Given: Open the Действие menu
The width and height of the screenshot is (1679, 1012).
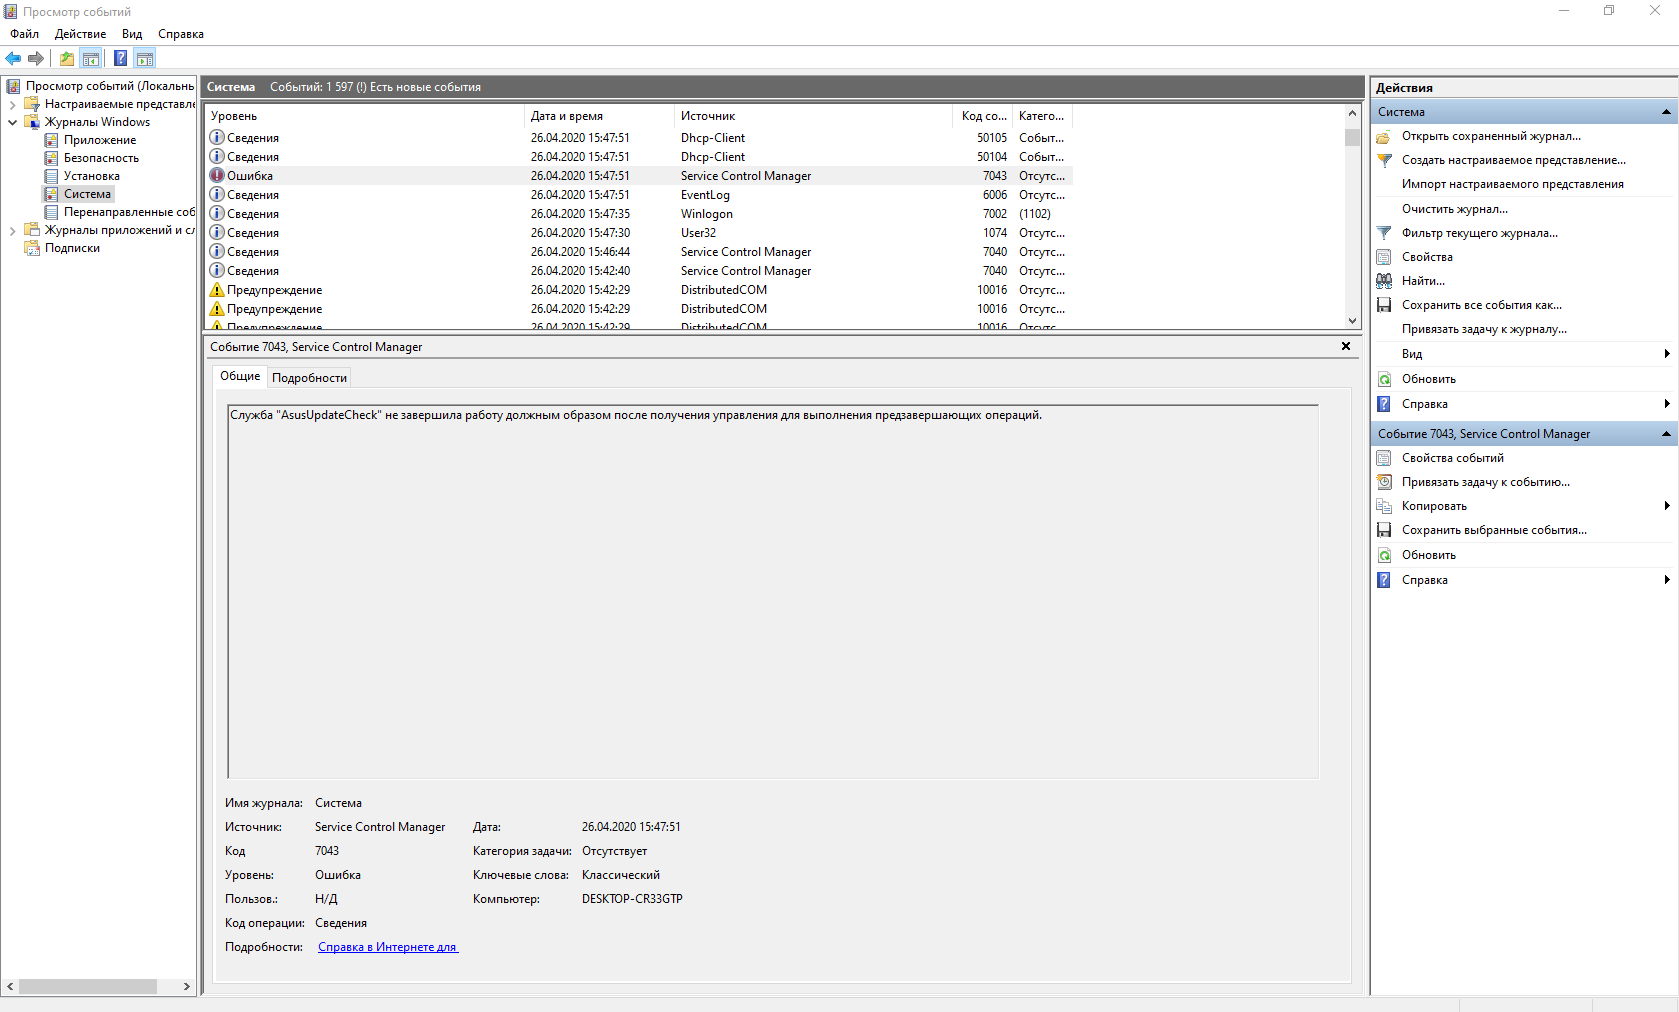Looking at the screenshot, I should coord(80,34).
